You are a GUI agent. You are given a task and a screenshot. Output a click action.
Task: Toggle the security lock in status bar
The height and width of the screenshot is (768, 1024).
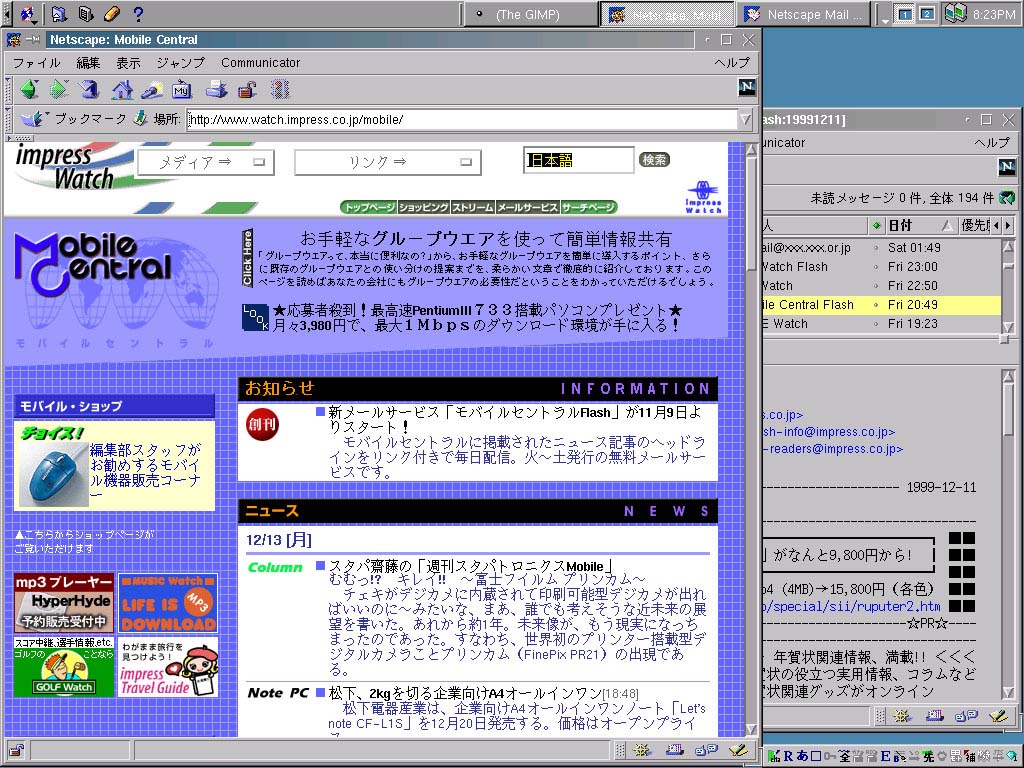16,749
